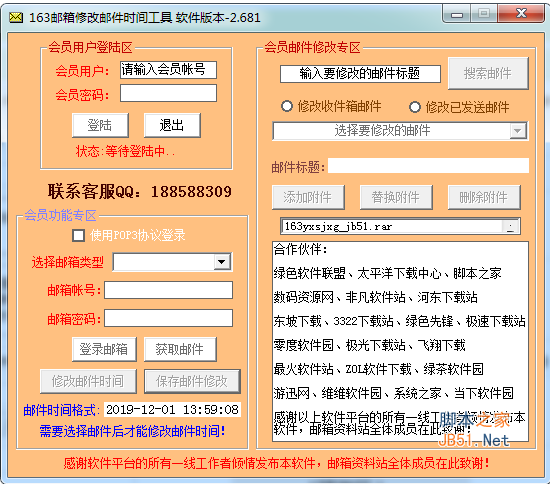Click the 零度软件园 partner line
This screenshot has height=484, width=550.
point(370,345)
